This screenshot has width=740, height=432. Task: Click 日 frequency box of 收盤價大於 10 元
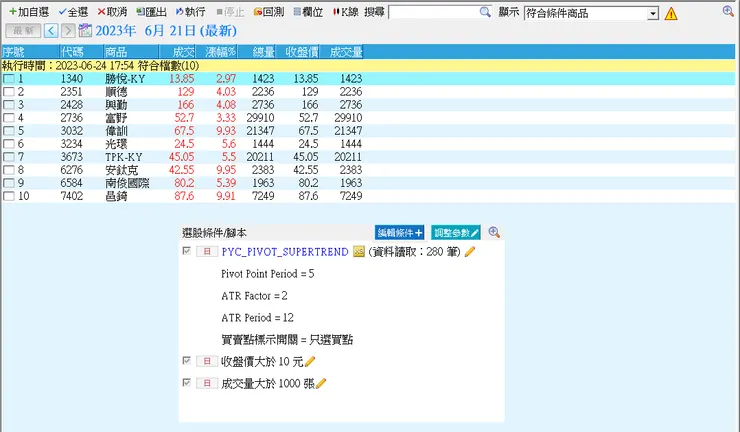pos(207,362)
